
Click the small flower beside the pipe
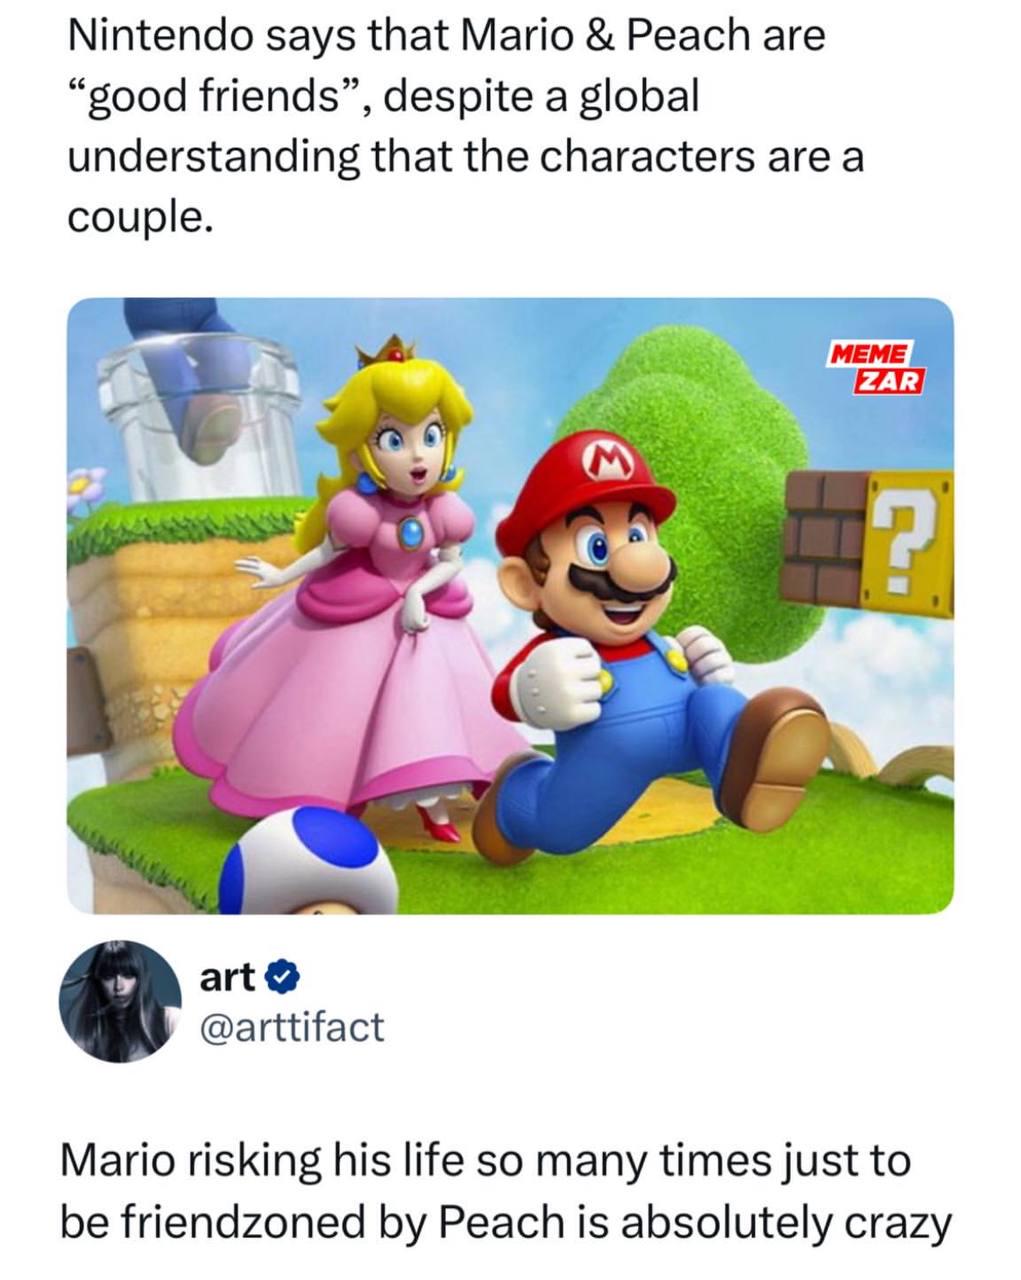[x=84, y=491]
